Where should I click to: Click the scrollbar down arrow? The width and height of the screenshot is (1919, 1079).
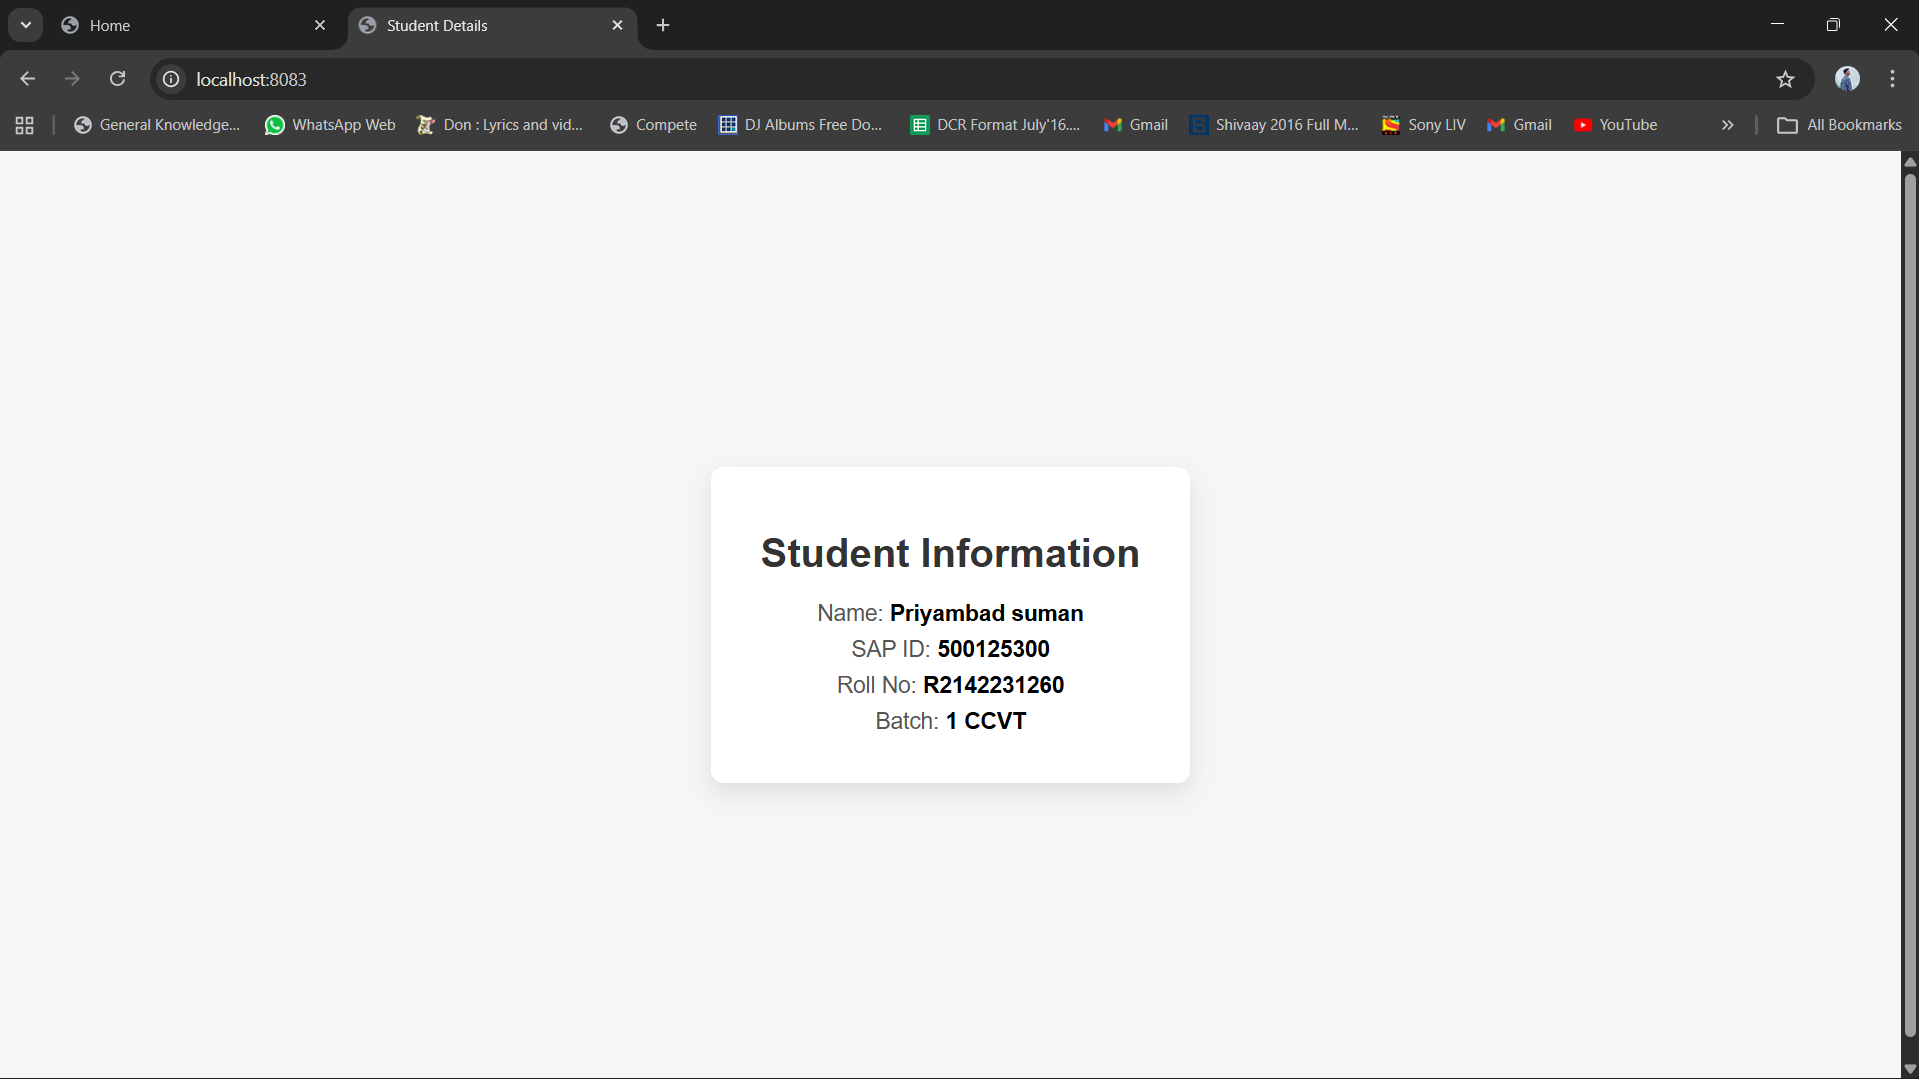coord(1910,1069)
